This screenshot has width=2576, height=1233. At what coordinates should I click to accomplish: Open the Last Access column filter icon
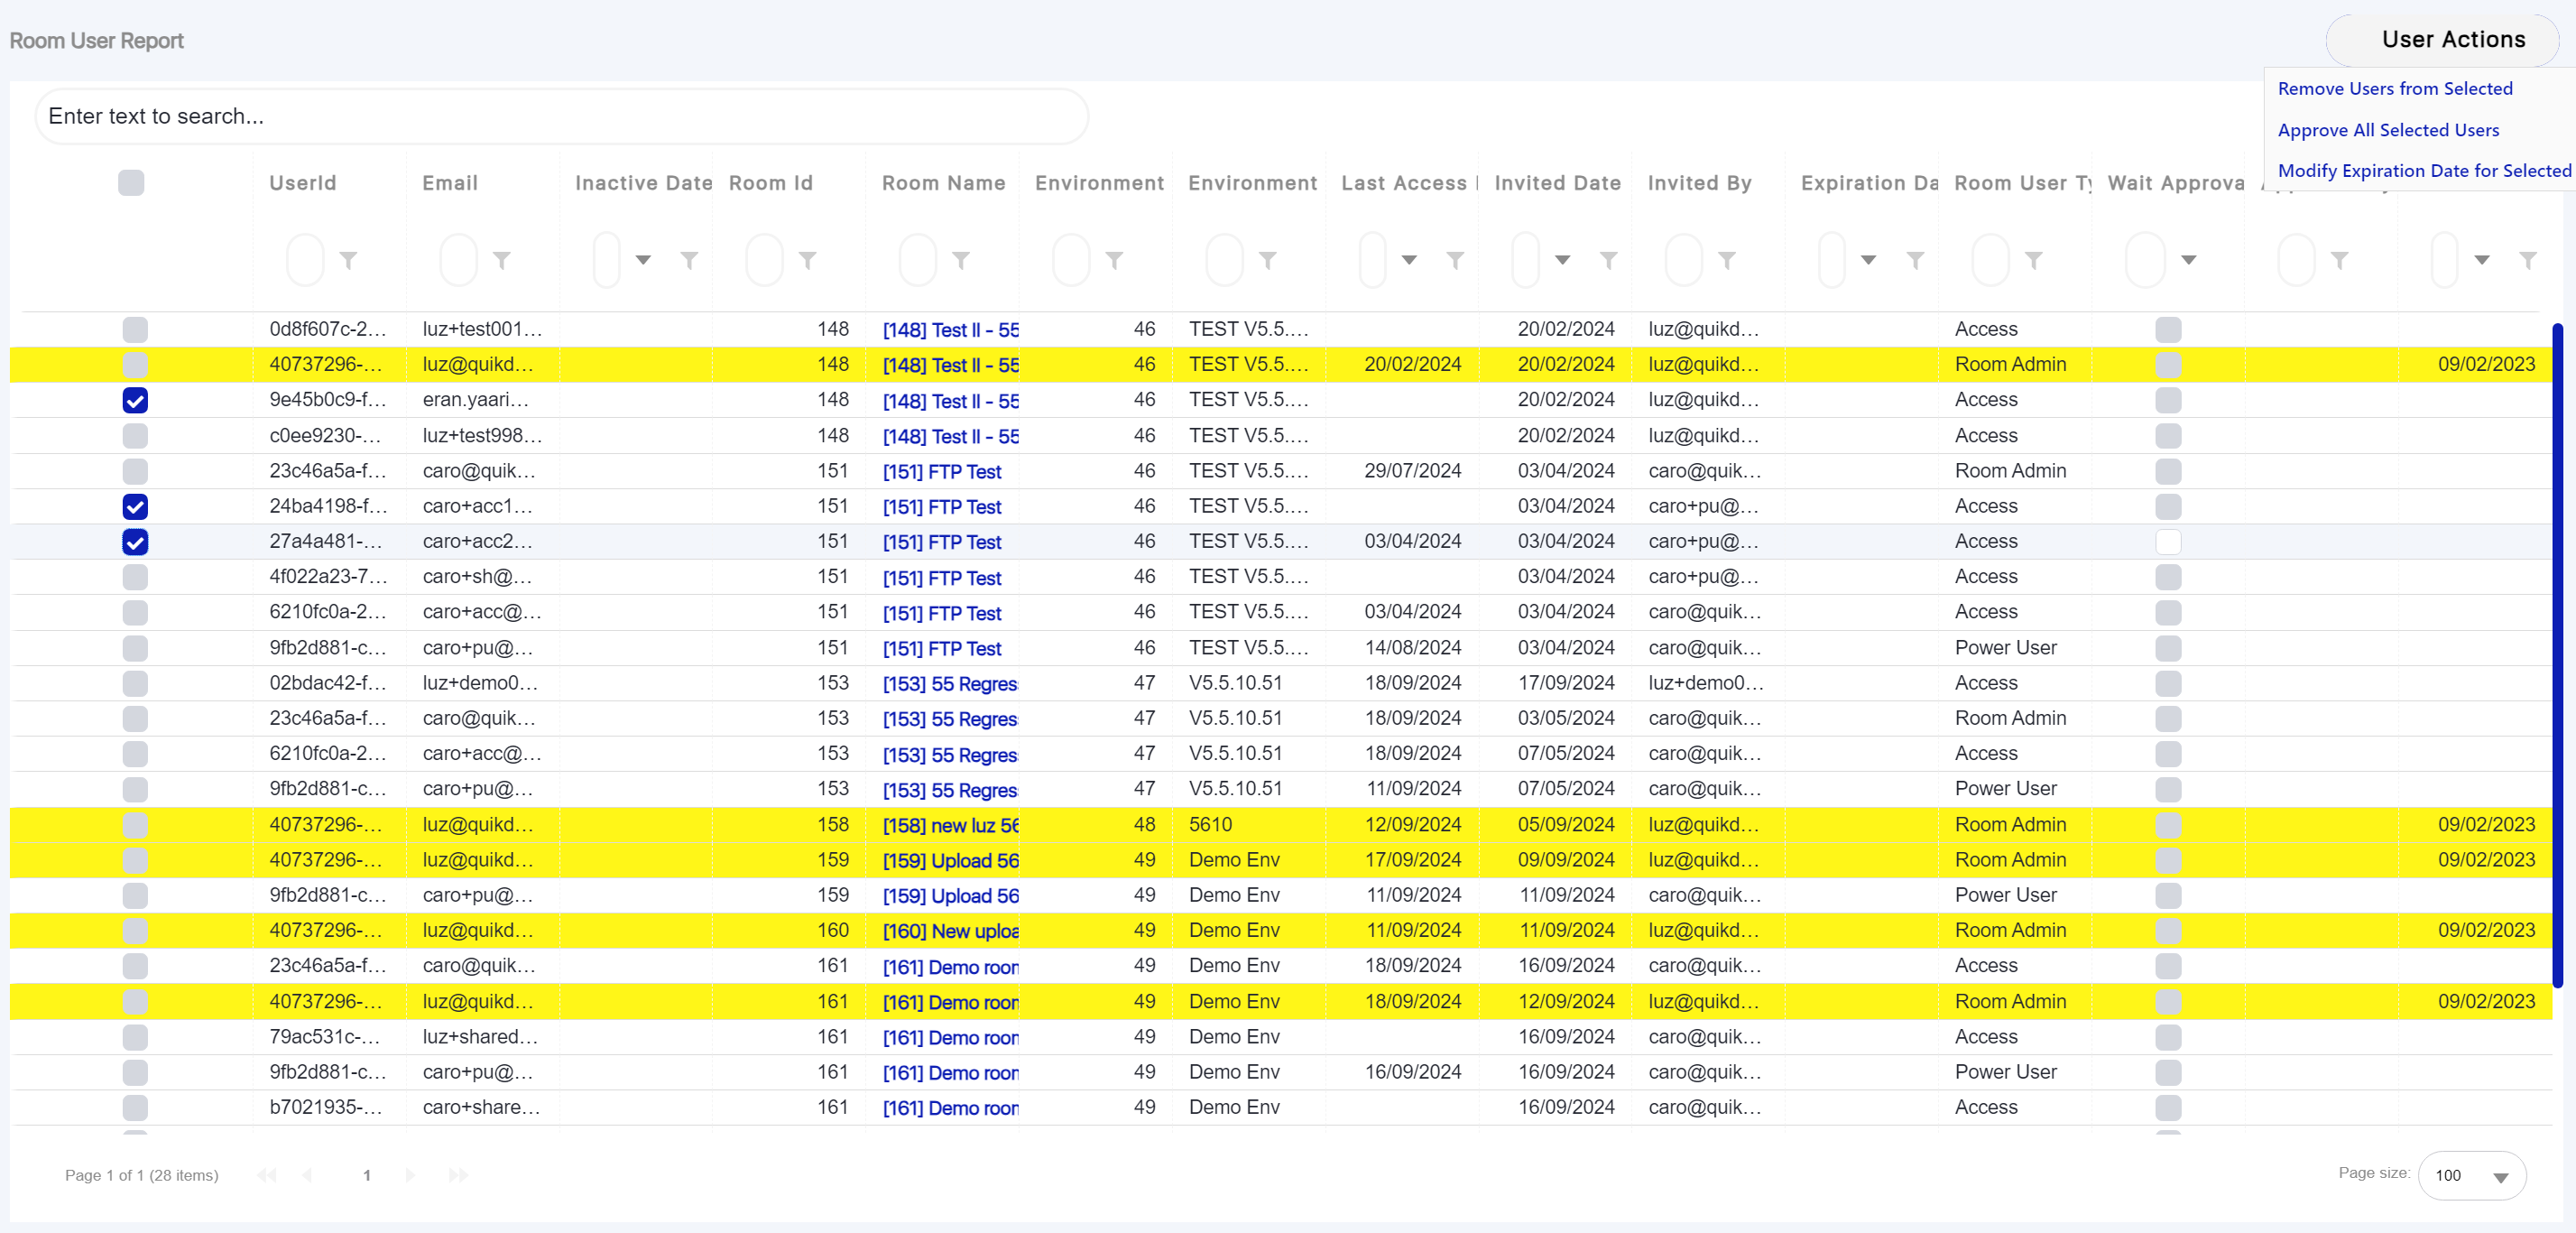tap(1455, 260)
